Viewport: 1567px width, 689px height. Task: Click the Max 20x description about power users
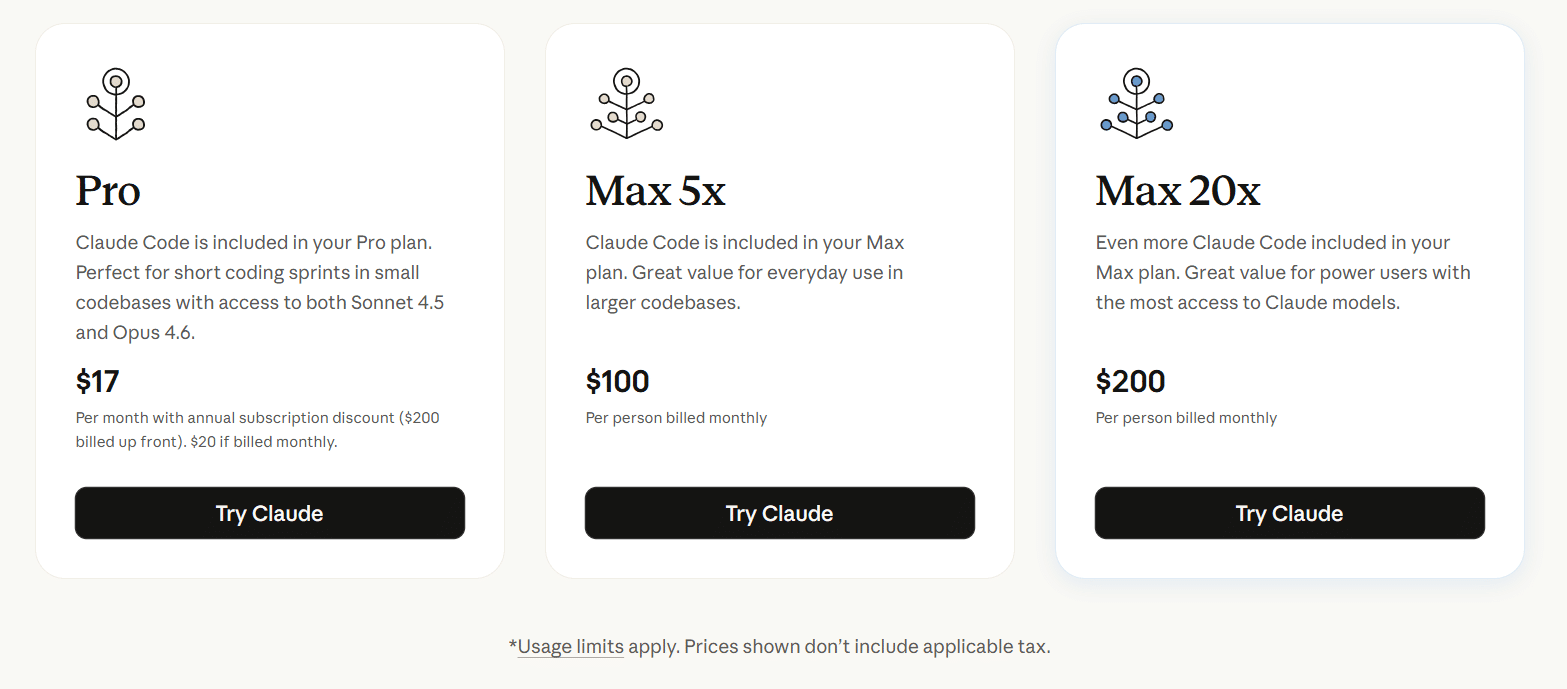1283,272
